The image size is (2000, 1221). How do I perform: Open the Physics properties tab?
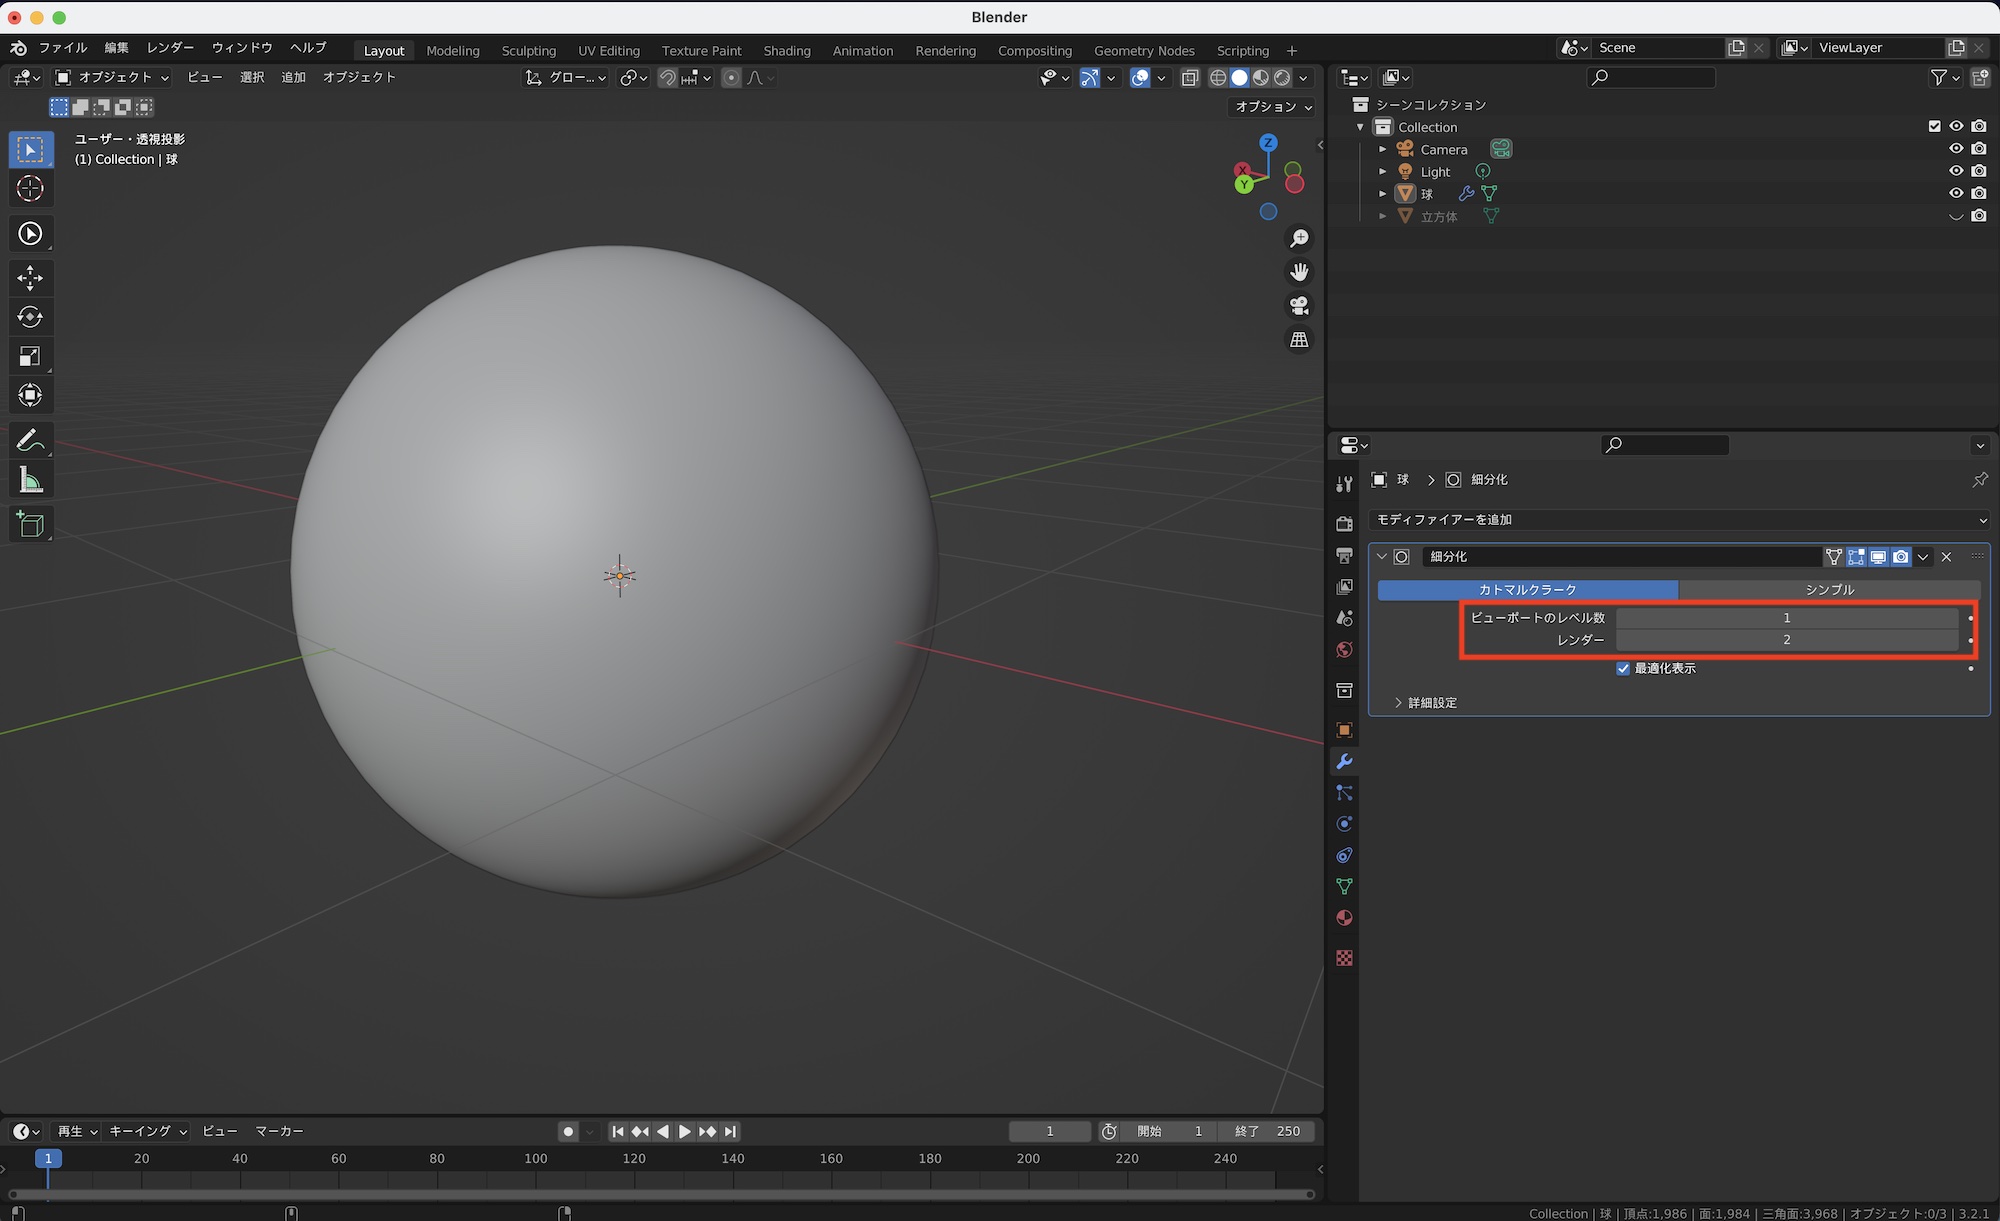click(1344, 824)
